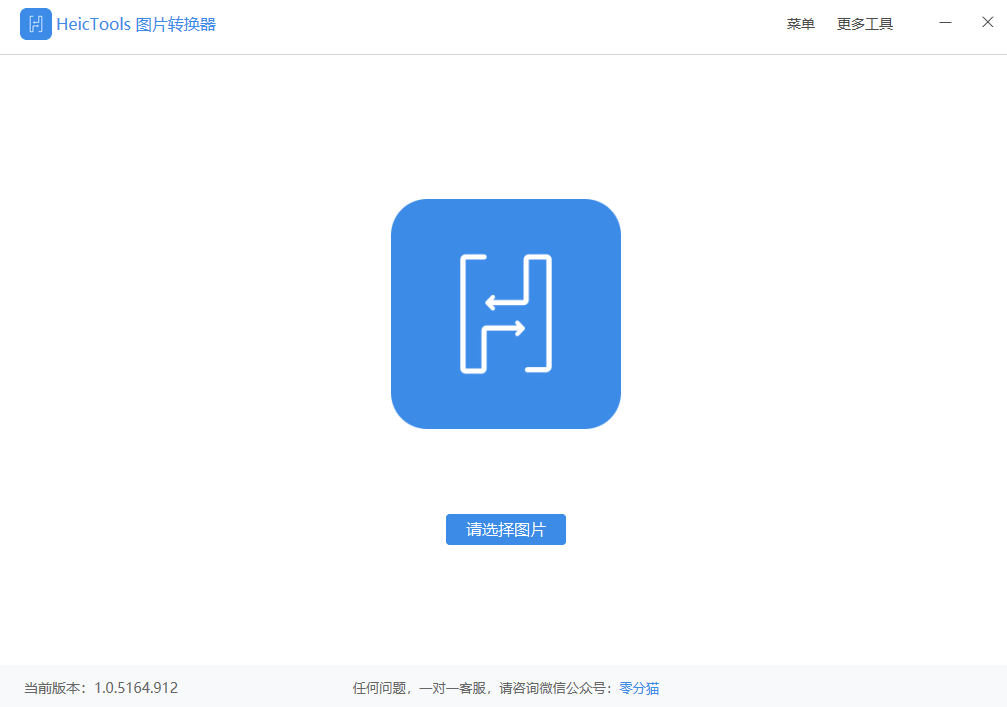This screenshot has height=707, width=1007.
Task: Open the 零分猫 WeChat account link
Action: [639, 688]
